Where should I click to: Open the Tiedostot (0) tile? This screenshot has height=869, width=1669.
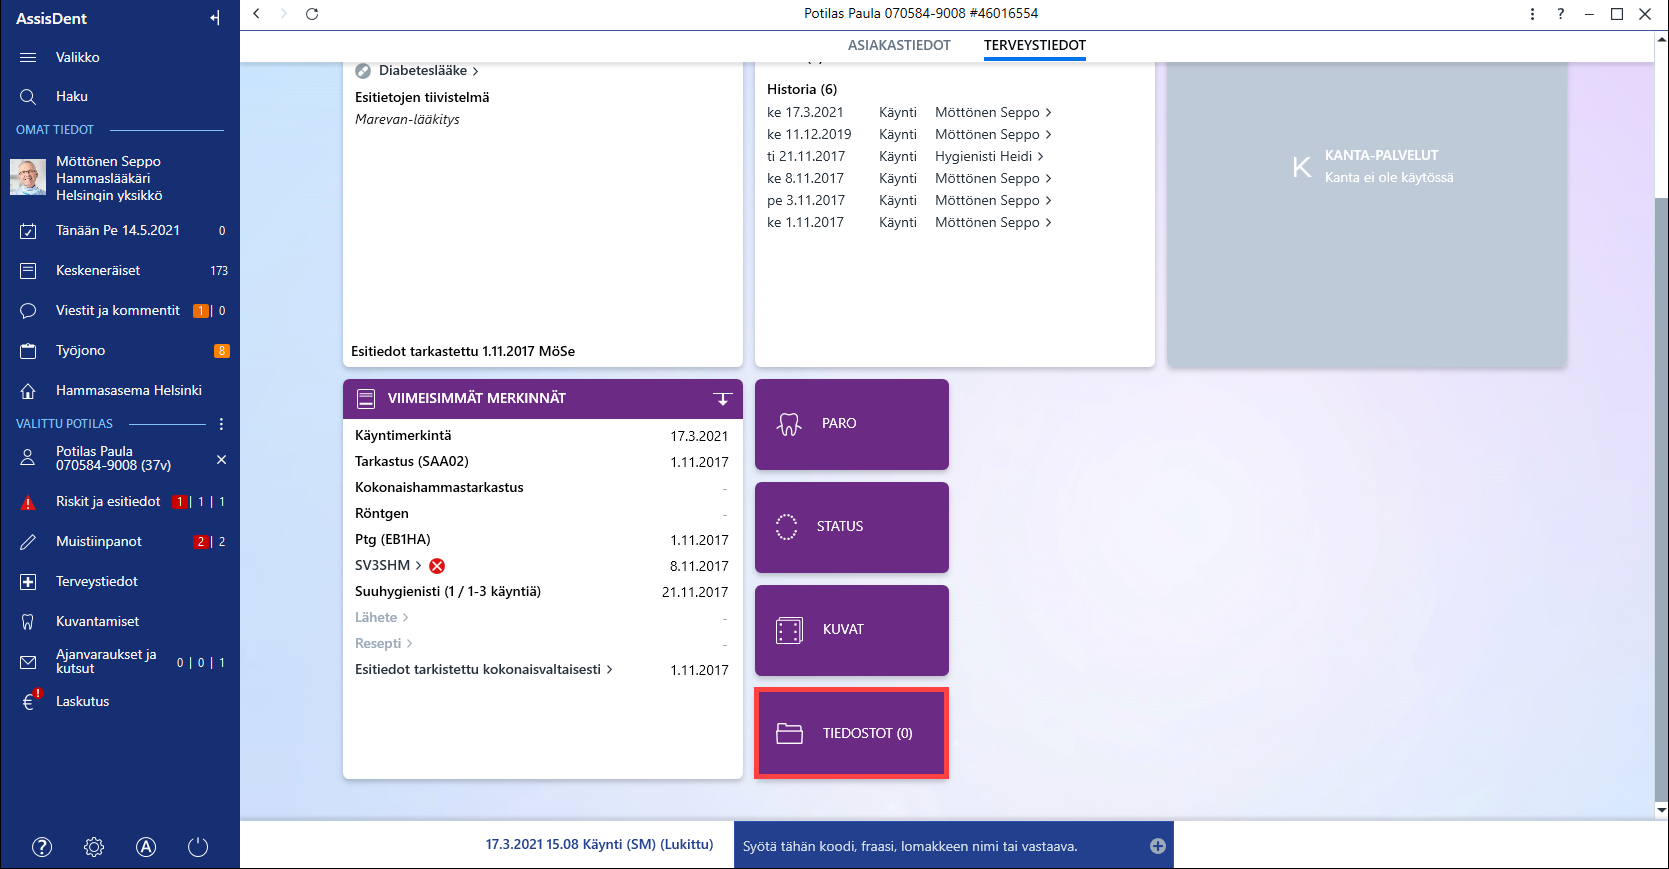pyautogui.click(x=852, y=733)
